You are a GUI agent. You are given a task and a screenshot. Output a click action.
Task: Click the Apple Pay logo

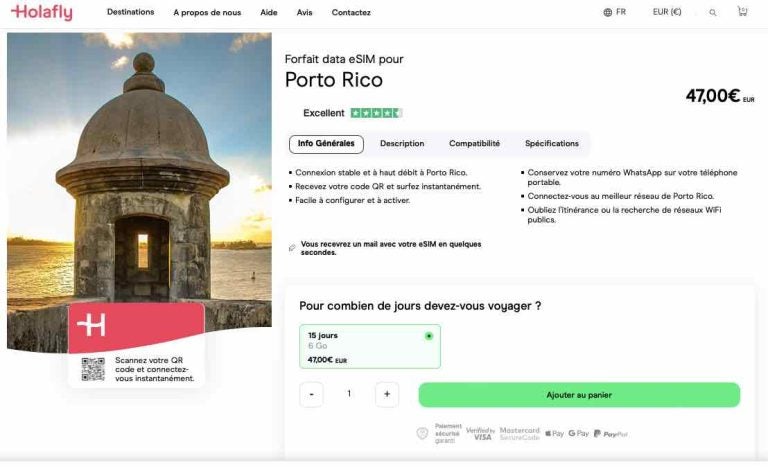pos(554,434)
